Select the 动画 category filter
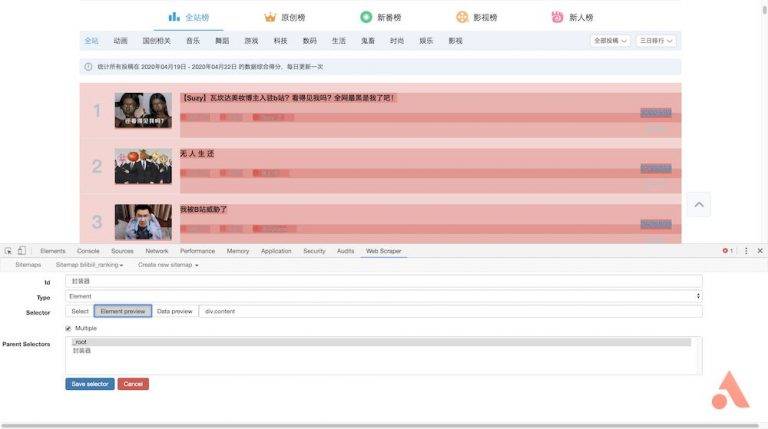 (x=120, y=41)
